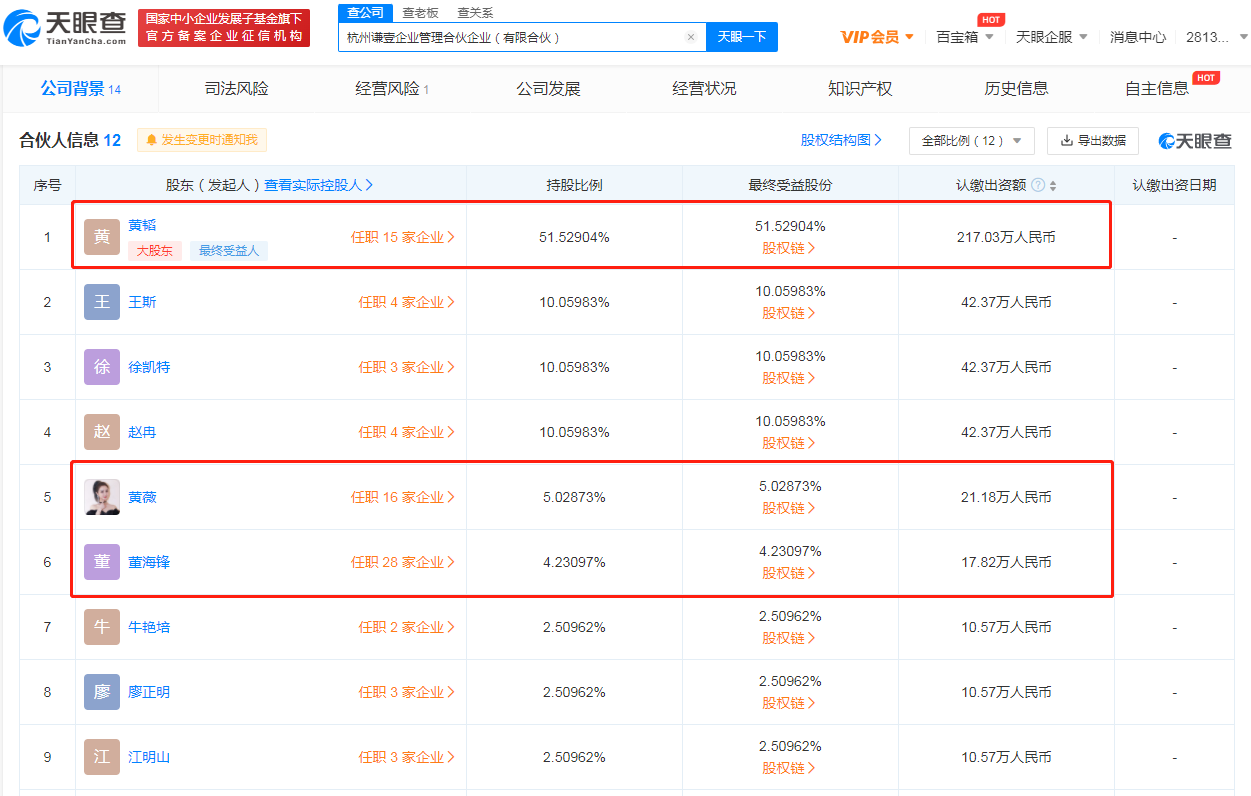The height and width of the screenshot is (796, 1251).
Task: Open 廖正明's name link
Action: click(x=149, y=692)
